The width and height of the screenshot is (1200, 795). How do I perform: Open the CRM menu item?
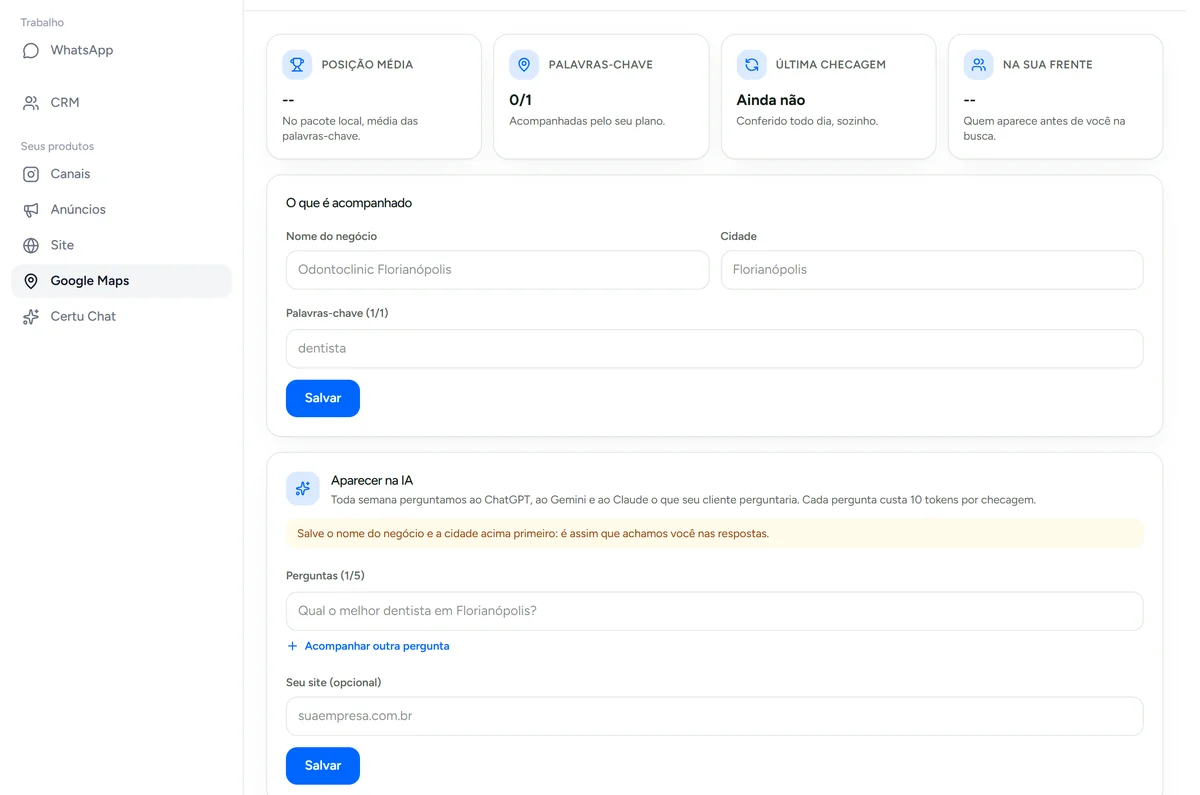pos(121,103)
